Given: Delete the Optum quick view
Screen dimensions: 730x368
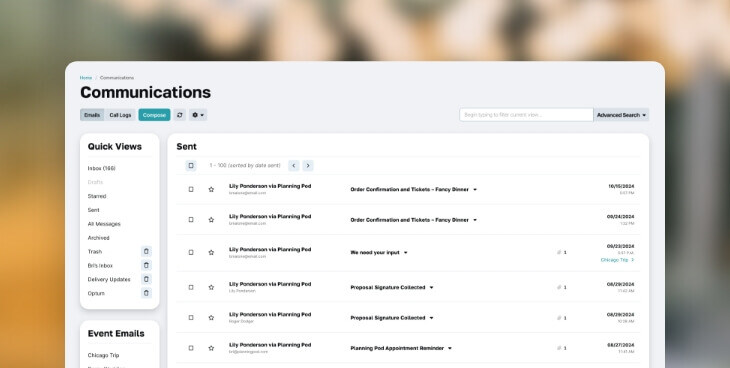Looking at the screenshot, I should 146,293.
